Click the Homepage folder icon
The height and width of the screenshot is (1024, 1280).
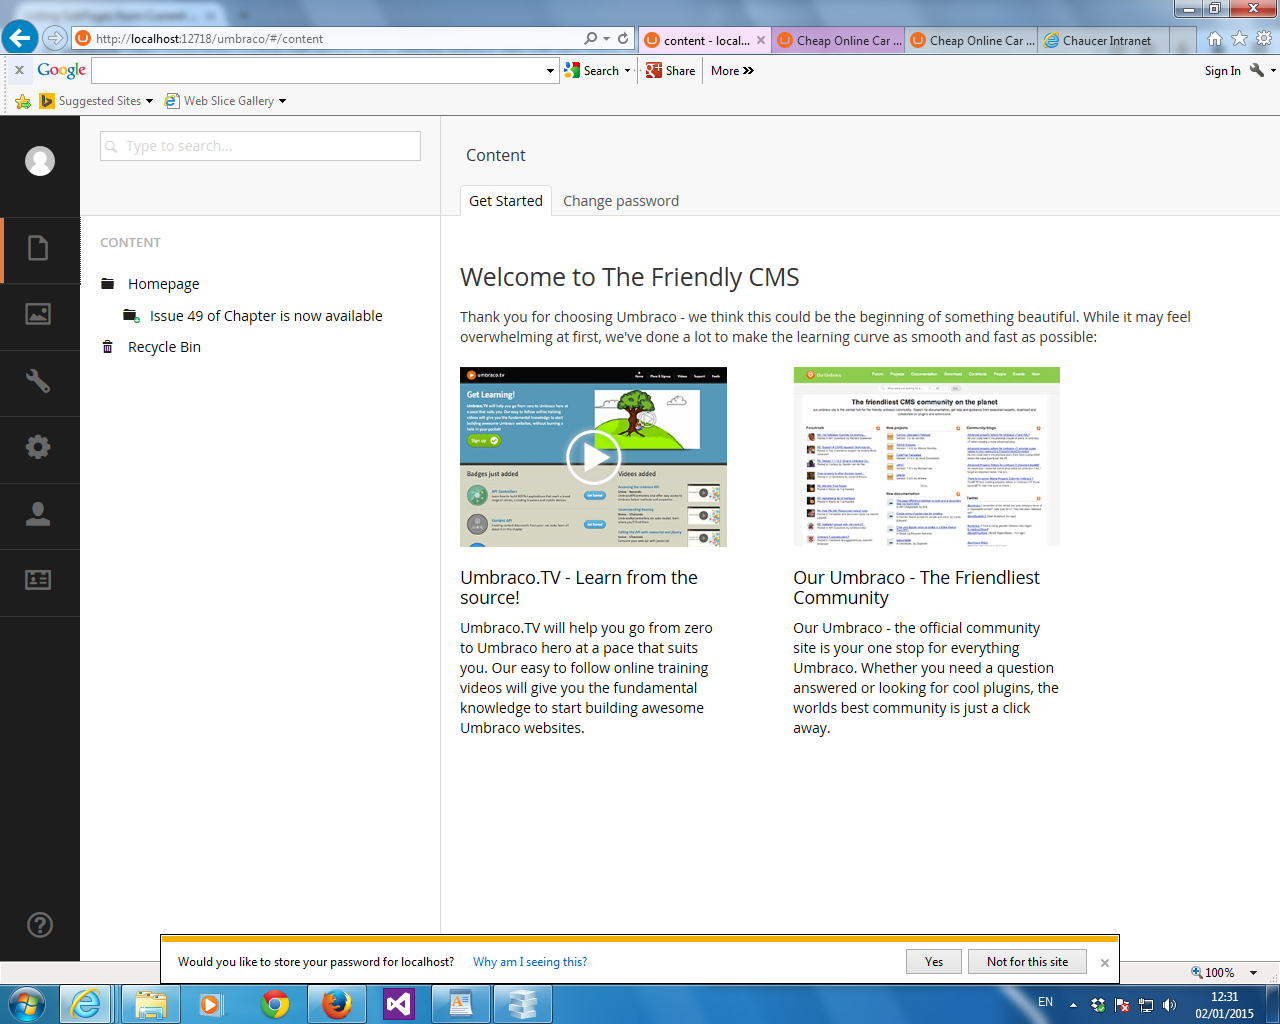(108, 284)
